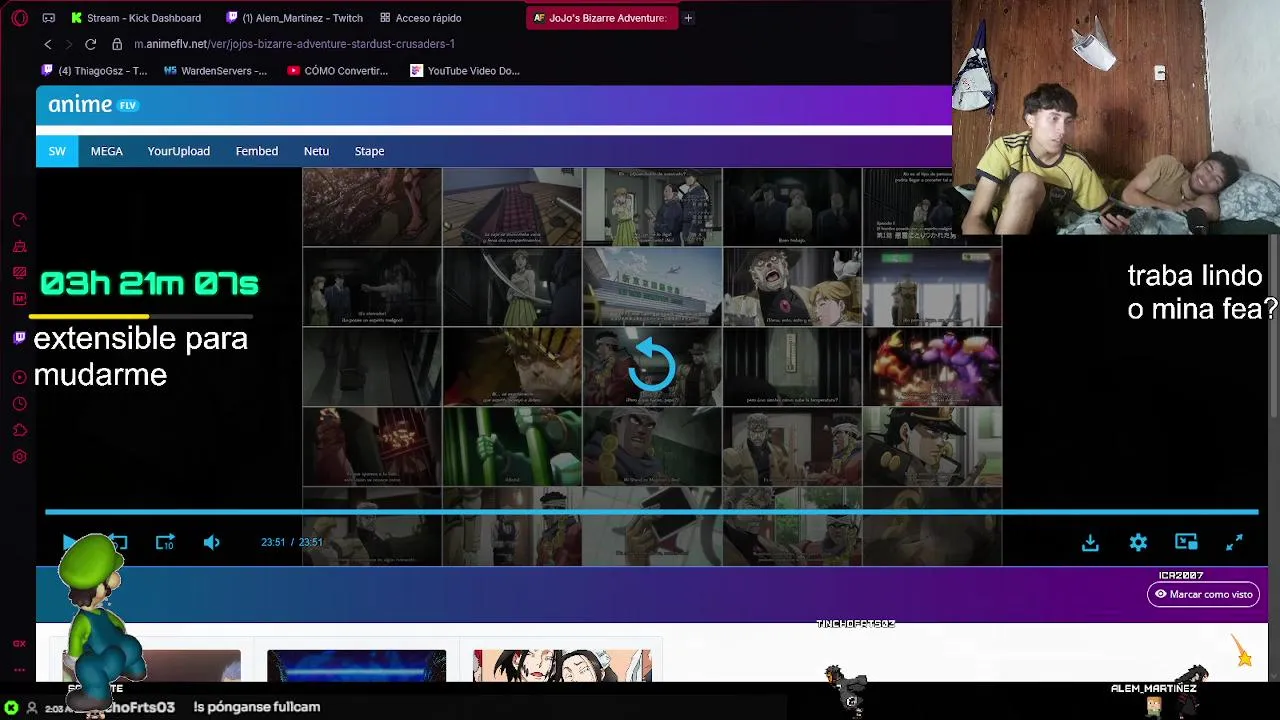Open the blue-glow thumbnail below the player
This screenshot has height=720, width=1280.
356,666
